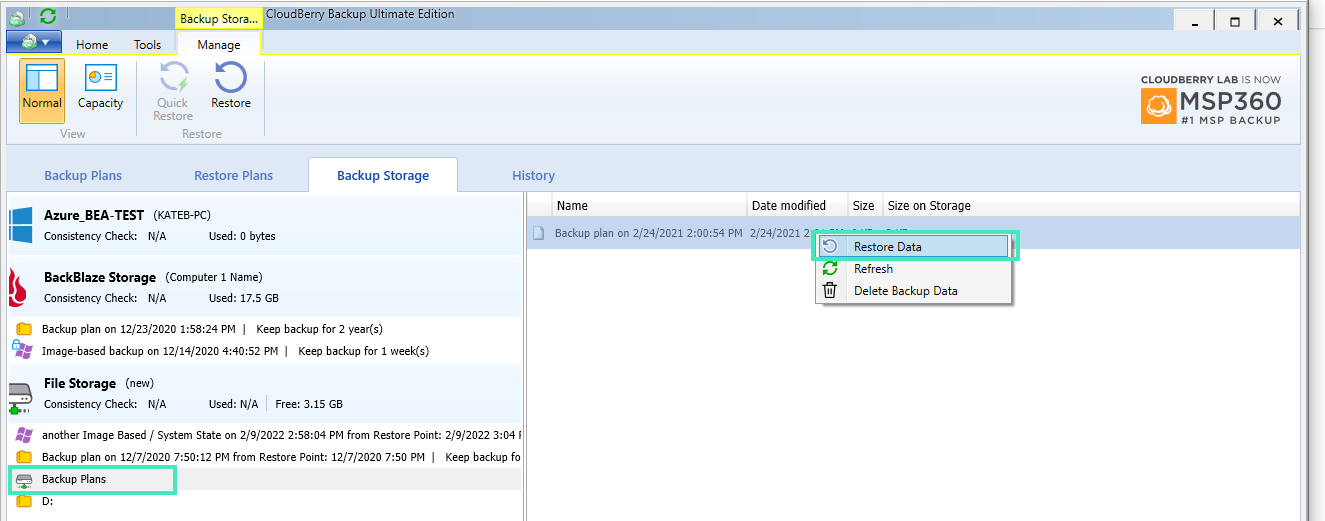Click the D: folder icon
Screen dimensions: 1325x521
(23, 501)
